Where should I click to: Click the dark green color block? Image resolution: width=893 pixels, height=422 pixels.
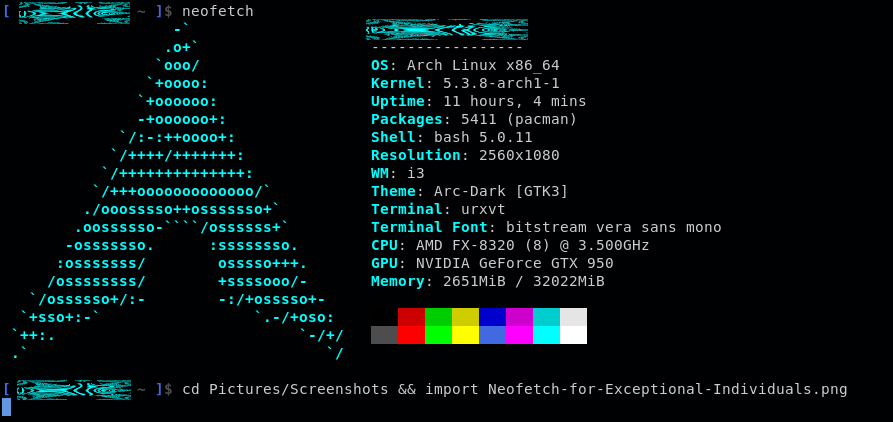tap(439, 317)
